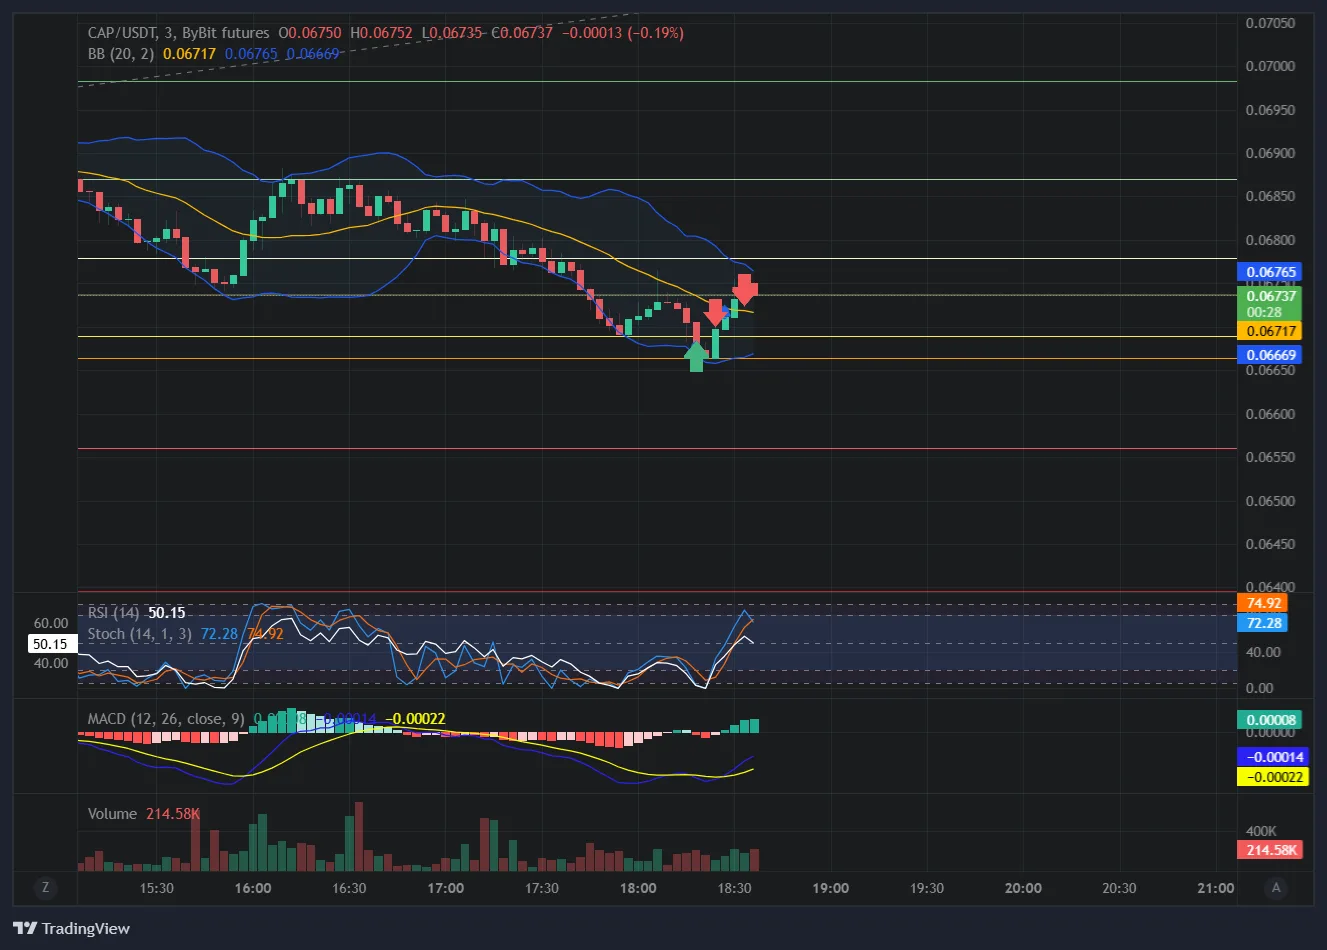The height and width of the screenshot is (950, 1327).
Task: Click the 0.06600 price scale label
Action: [1270, 414]
